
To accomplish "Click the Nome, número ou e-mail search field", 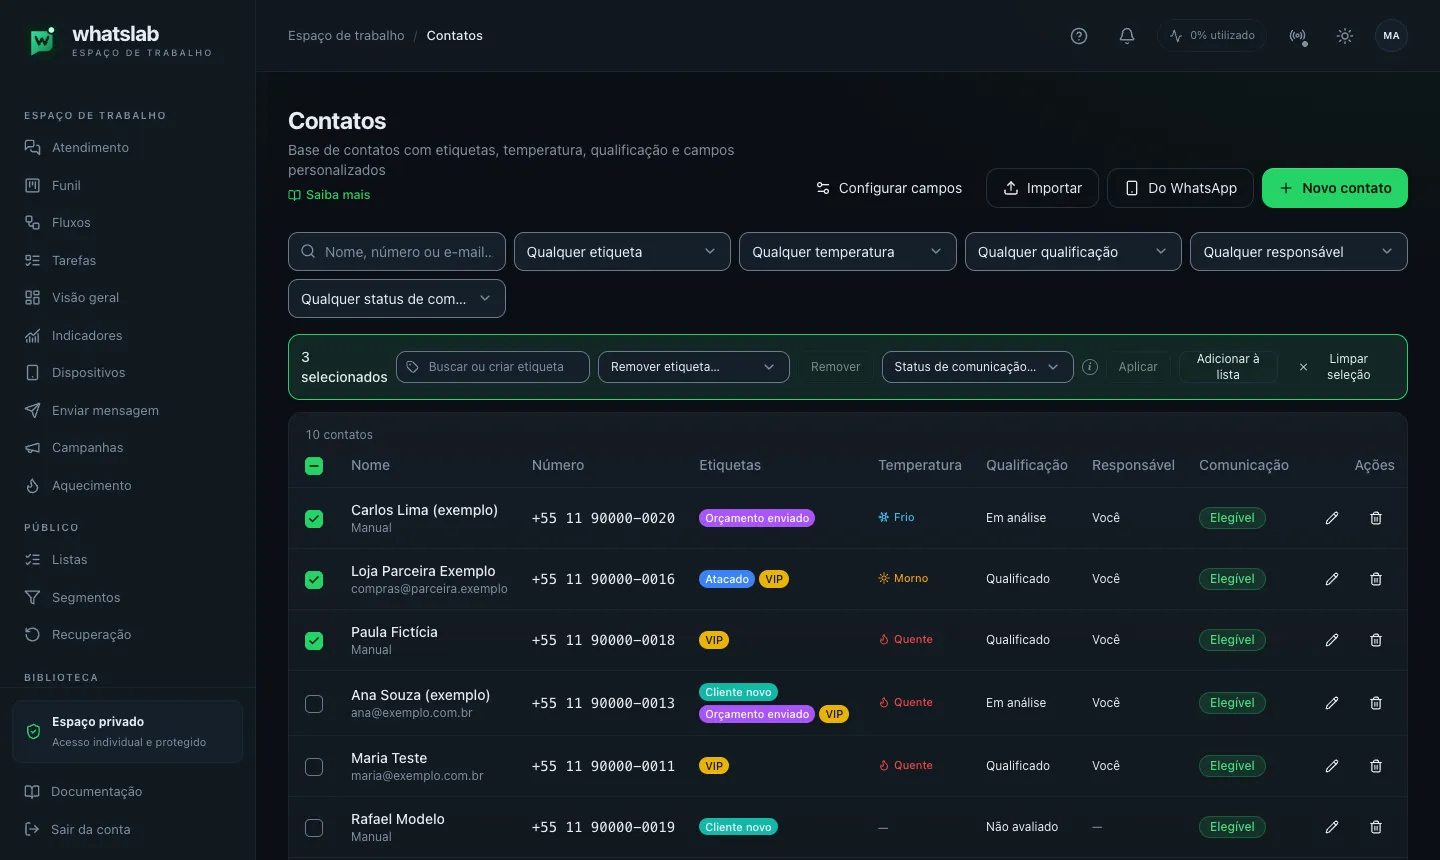I will (397, 252).
